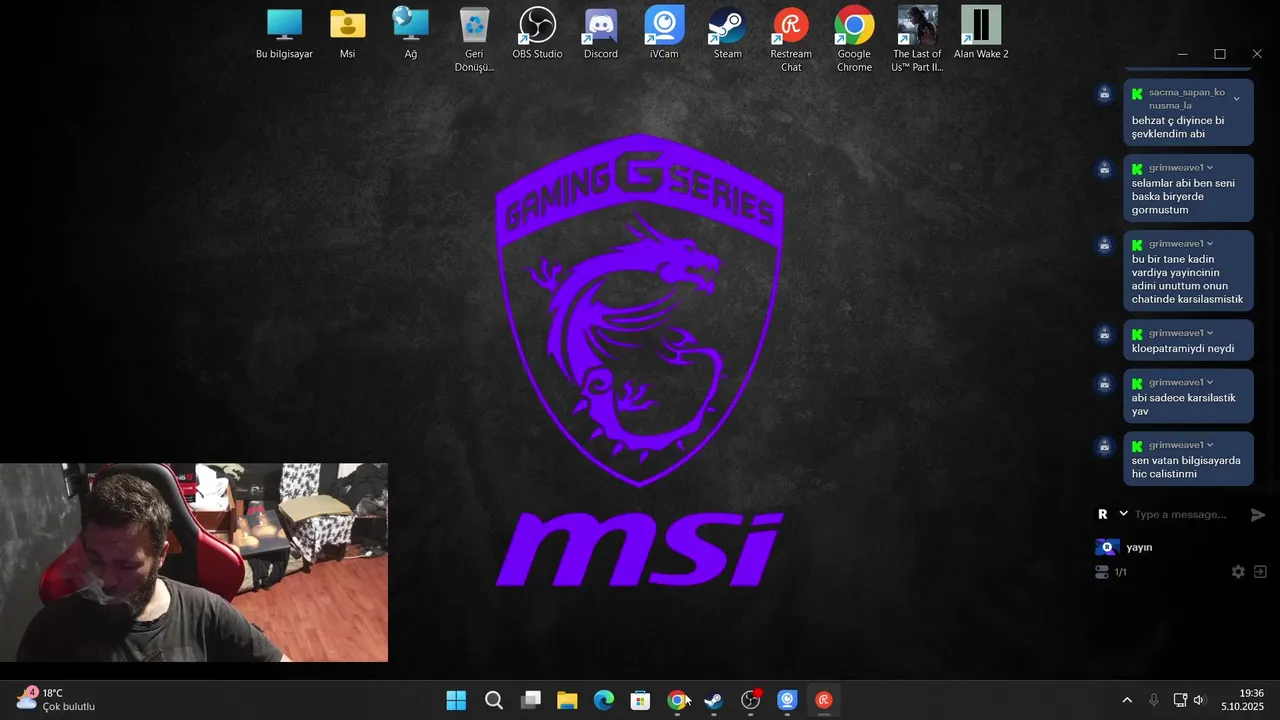
Task: Click the '1/1' channel count text
Action: pos(1121,572)
